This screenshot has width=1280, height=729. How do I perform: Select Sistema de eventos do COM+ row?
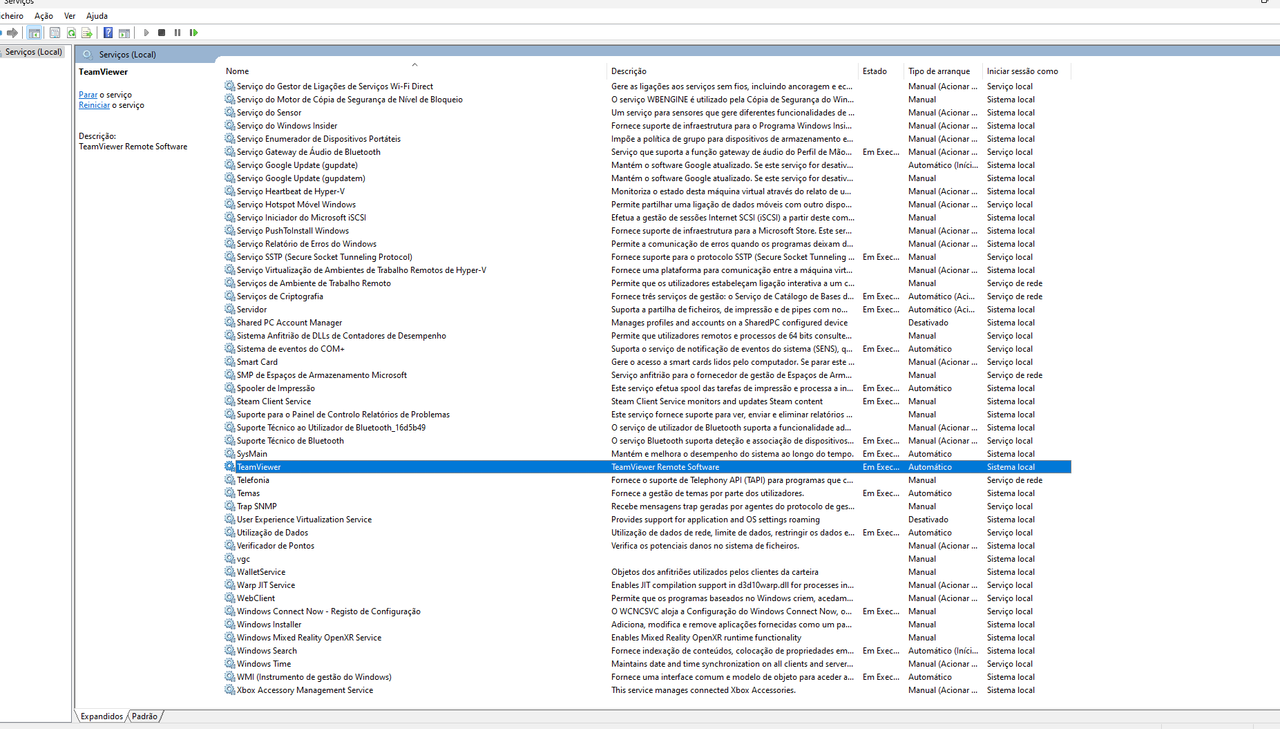(x=647, y=349)
